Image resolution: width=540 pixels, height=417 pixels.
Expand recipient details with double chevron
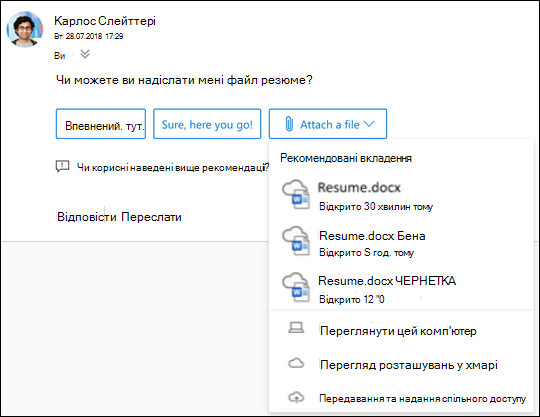(x=85, y=54)
